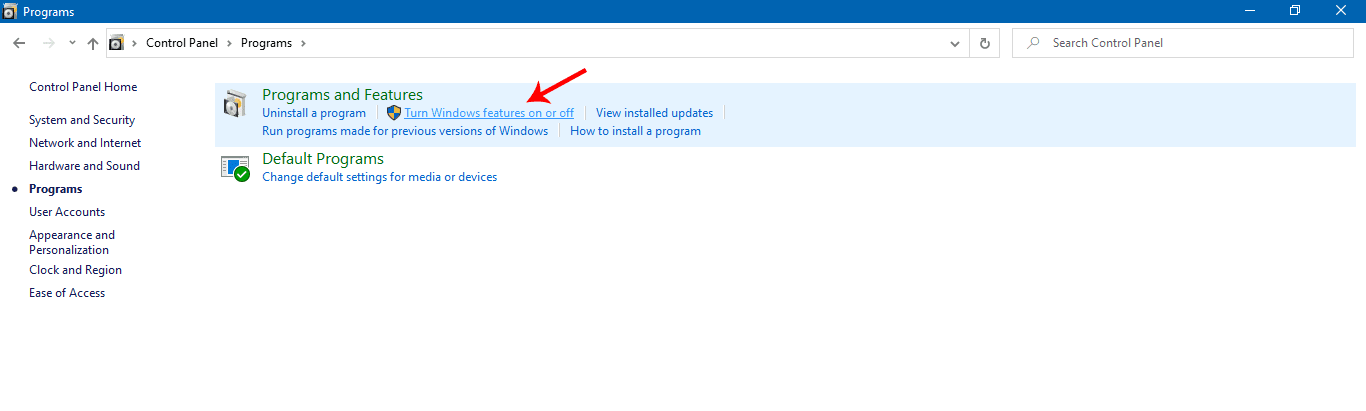
Task: Expand chevron before Control Panel breadcrumb
Action: pos(135,43)
